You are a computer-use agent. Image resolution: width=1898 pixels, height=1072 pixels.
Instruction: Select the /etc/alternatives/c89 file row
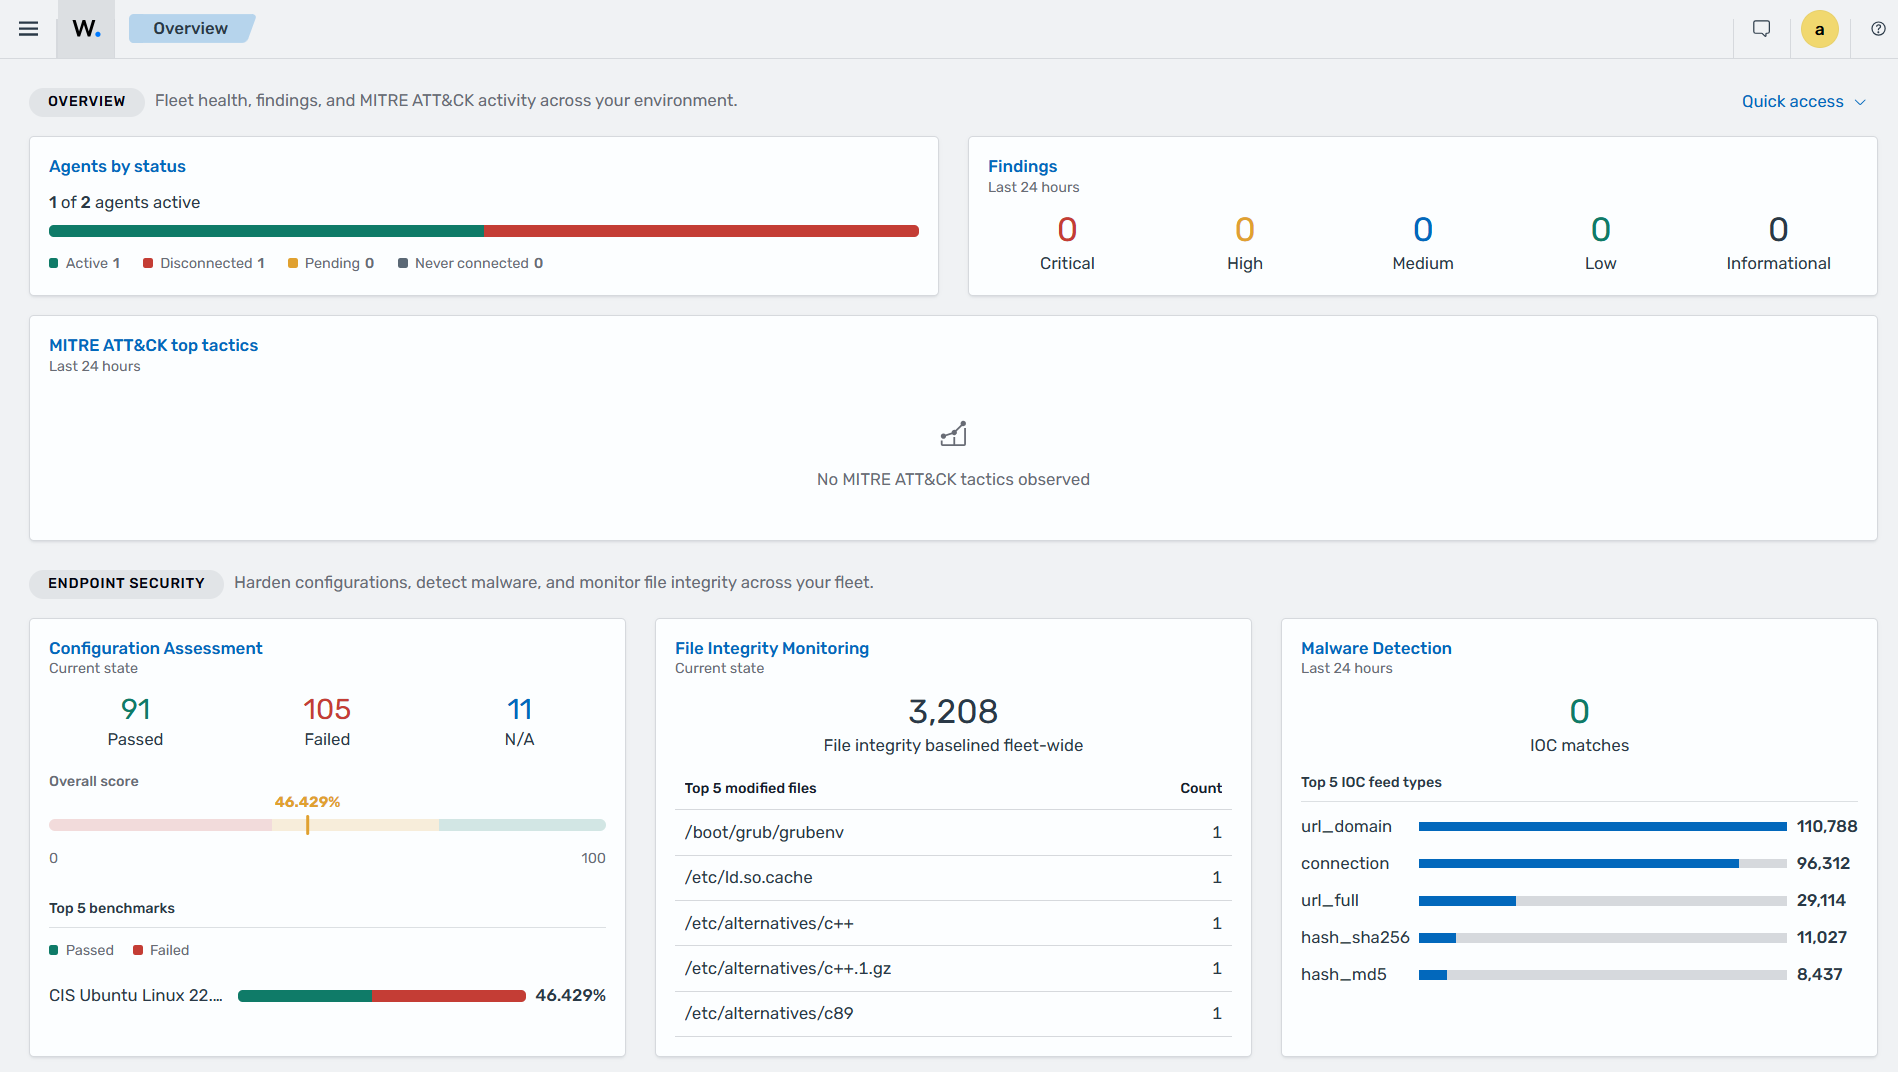(953, 1013)
